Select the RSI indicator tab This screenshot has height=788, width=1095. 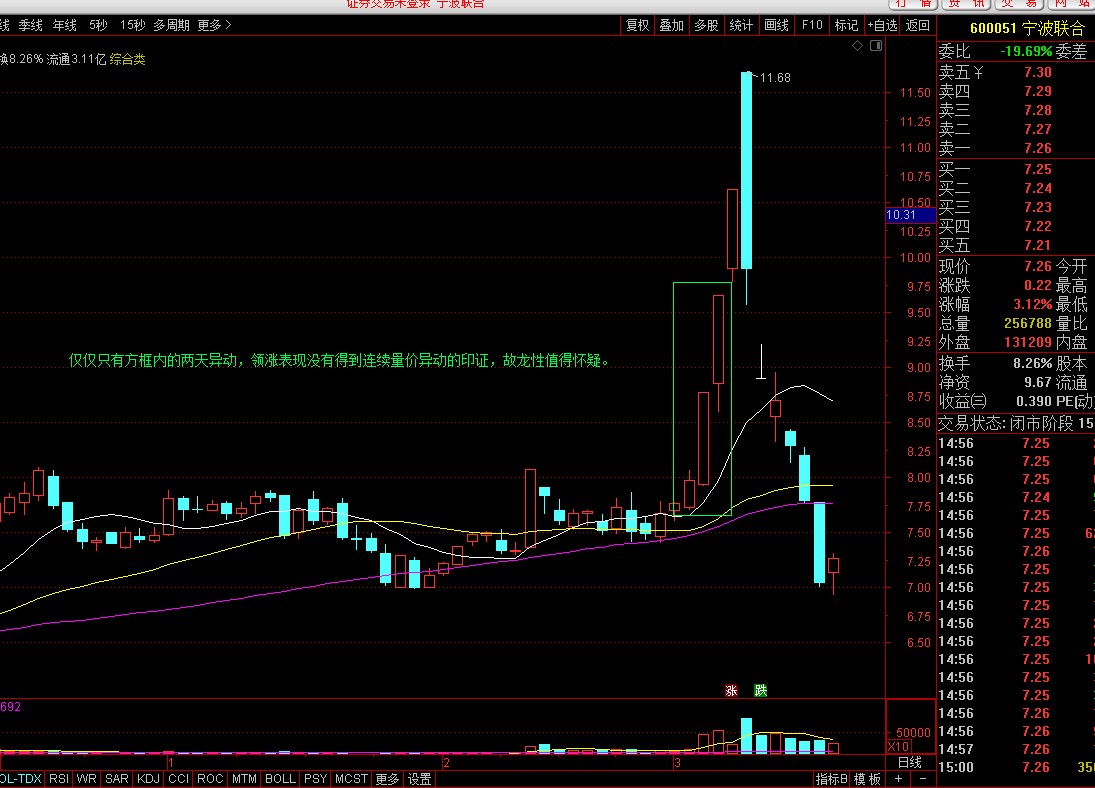coord(59,779)
